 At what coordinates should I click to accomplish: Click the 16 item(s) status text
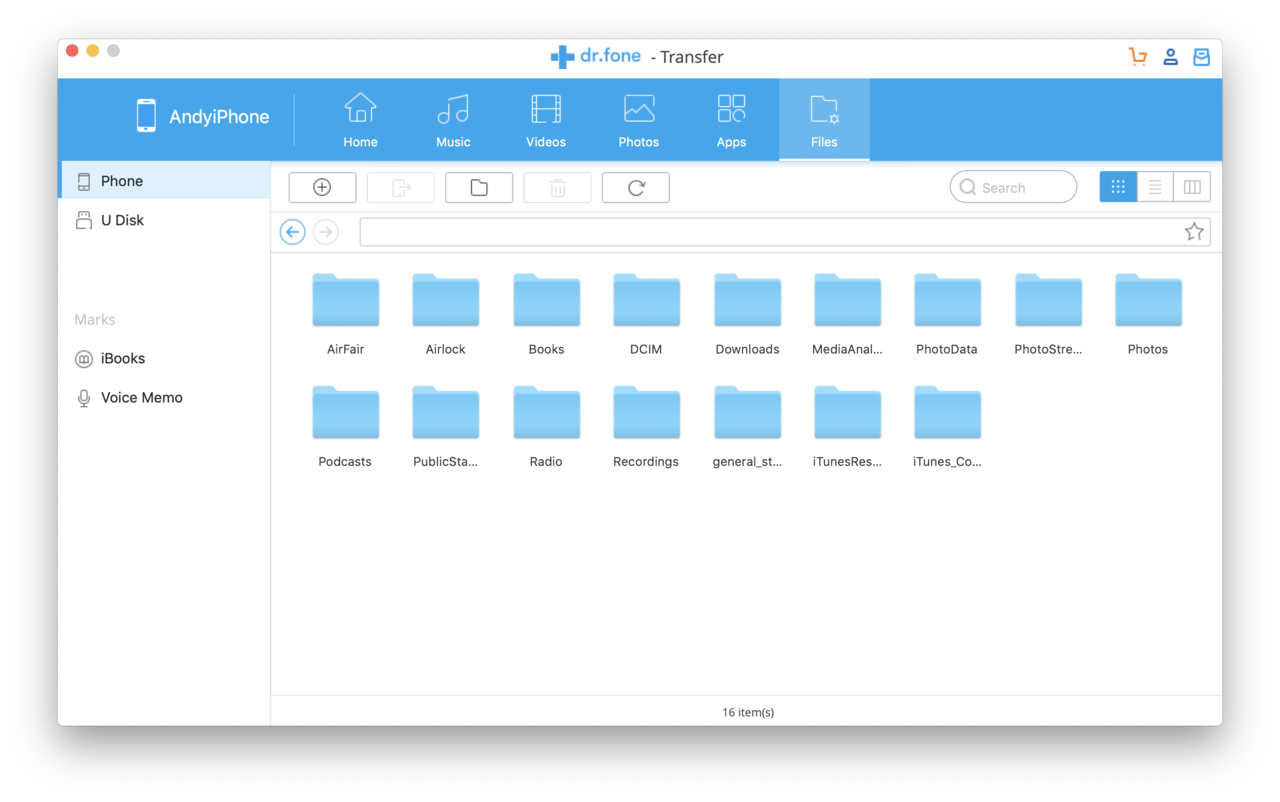[x=748, y=712]
